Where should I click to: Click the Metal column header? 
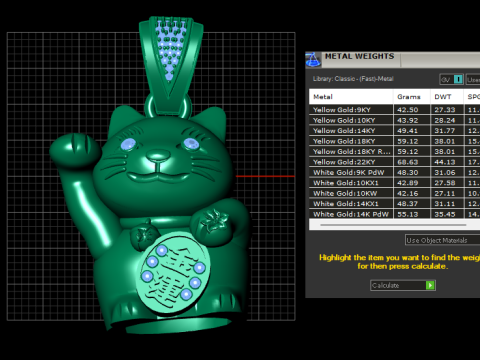point(351,97)
